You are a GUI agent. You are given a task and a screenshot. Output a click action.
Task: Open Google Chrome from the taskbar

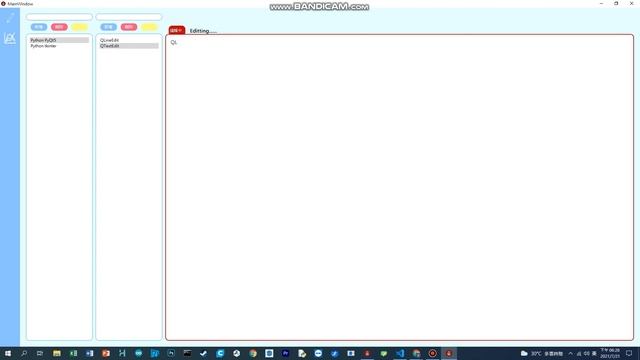pos(253,353)
